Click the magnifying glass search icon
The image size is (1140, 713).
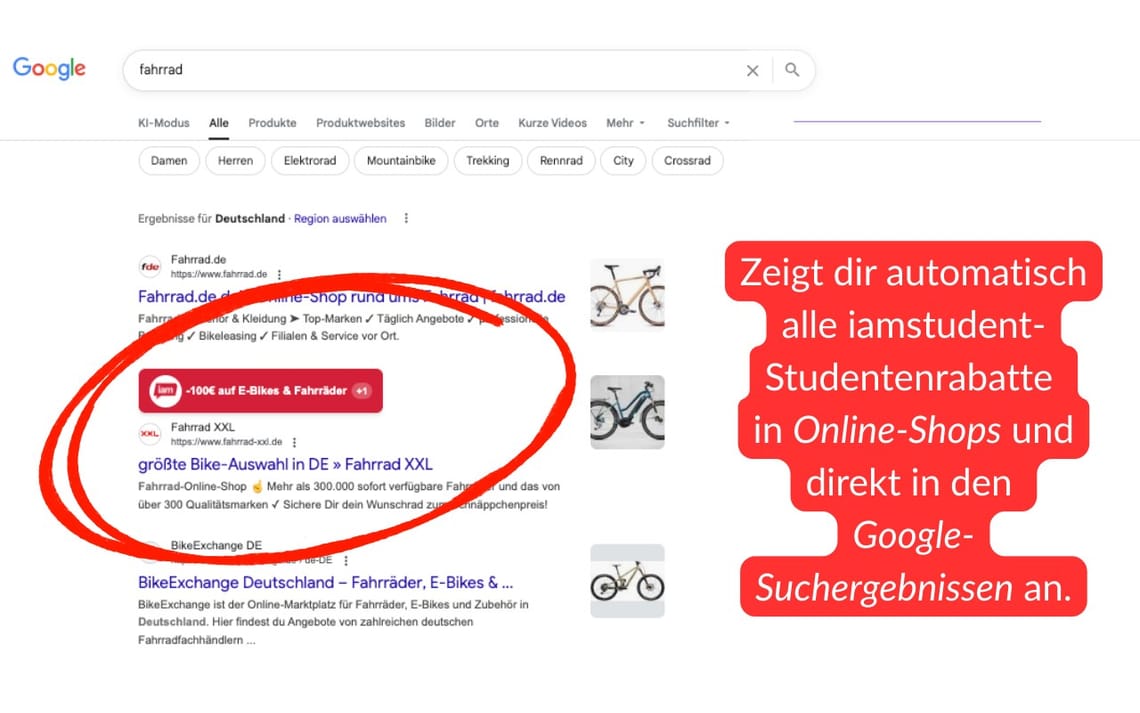pyautogui.click(x=792, y=70)
